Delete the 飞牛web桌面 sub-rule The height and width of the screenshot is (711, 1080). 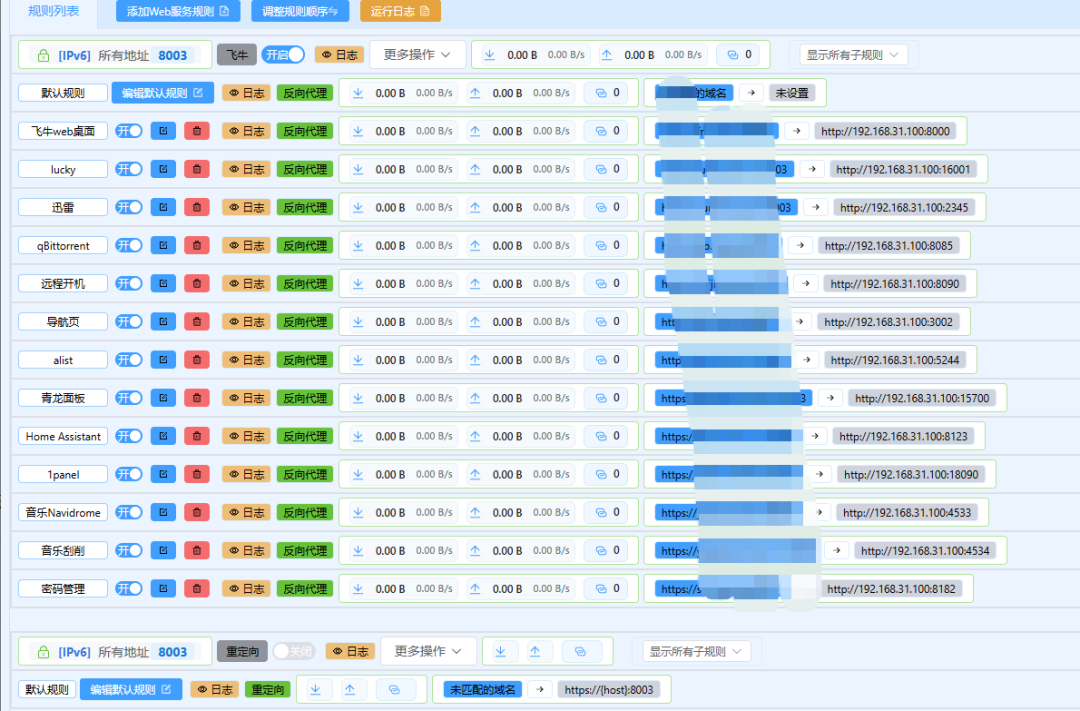click(197, 131)
